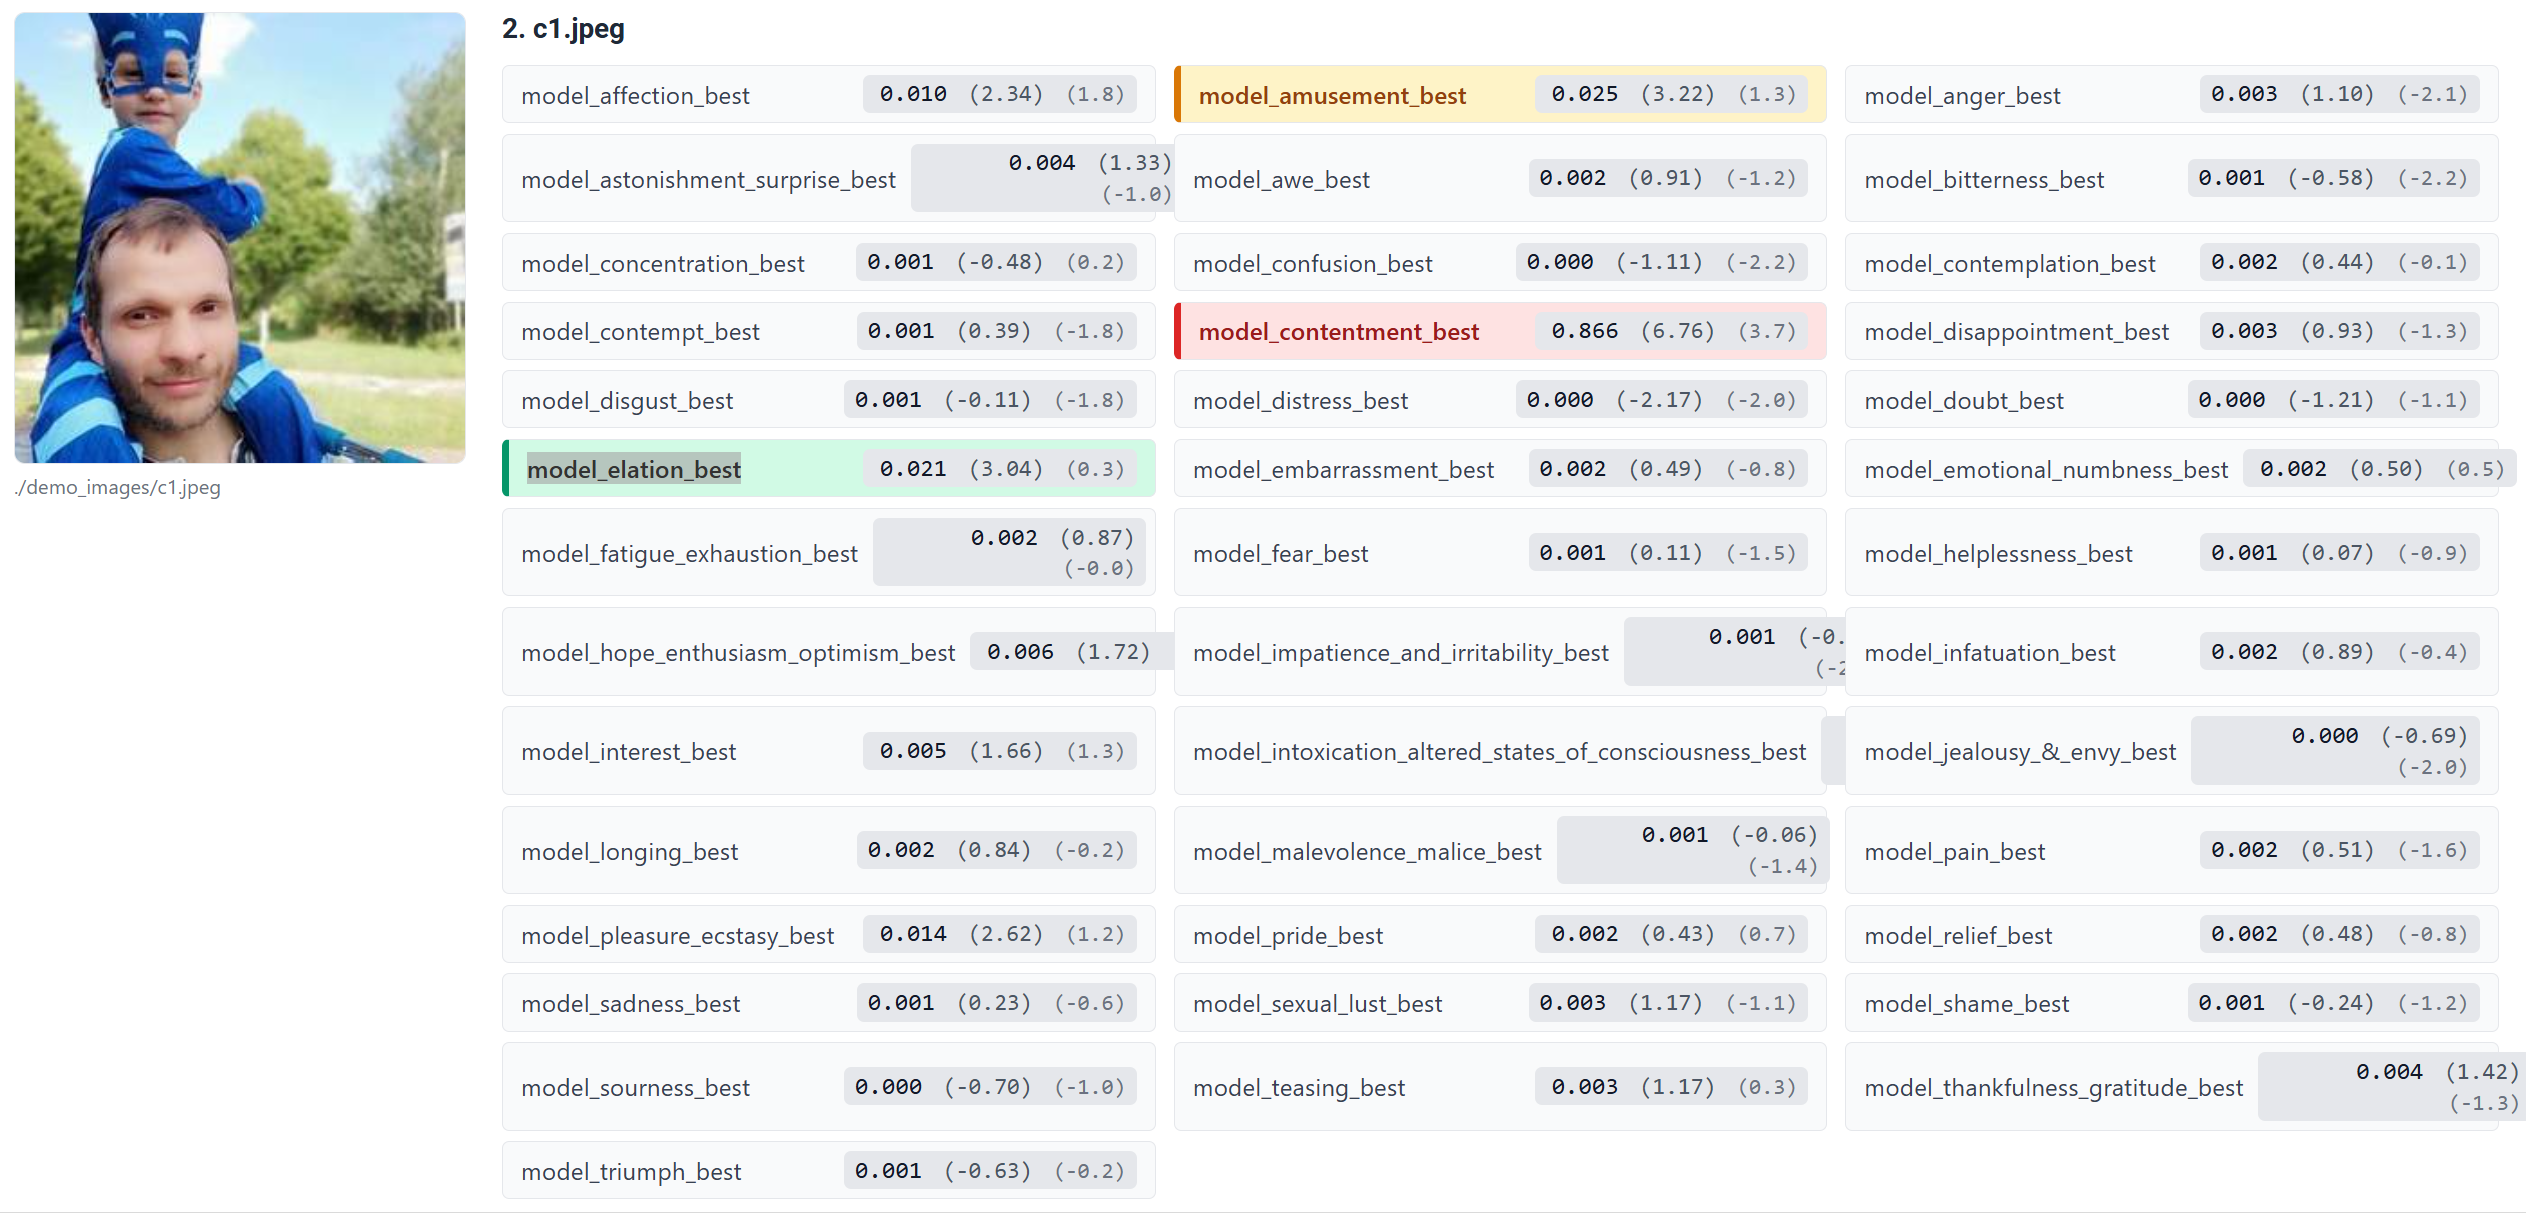Click model_thankfulness_gratitude_best label
The width and height of the screenshot is (2526, 1213).
(x=2053, y=1087)
